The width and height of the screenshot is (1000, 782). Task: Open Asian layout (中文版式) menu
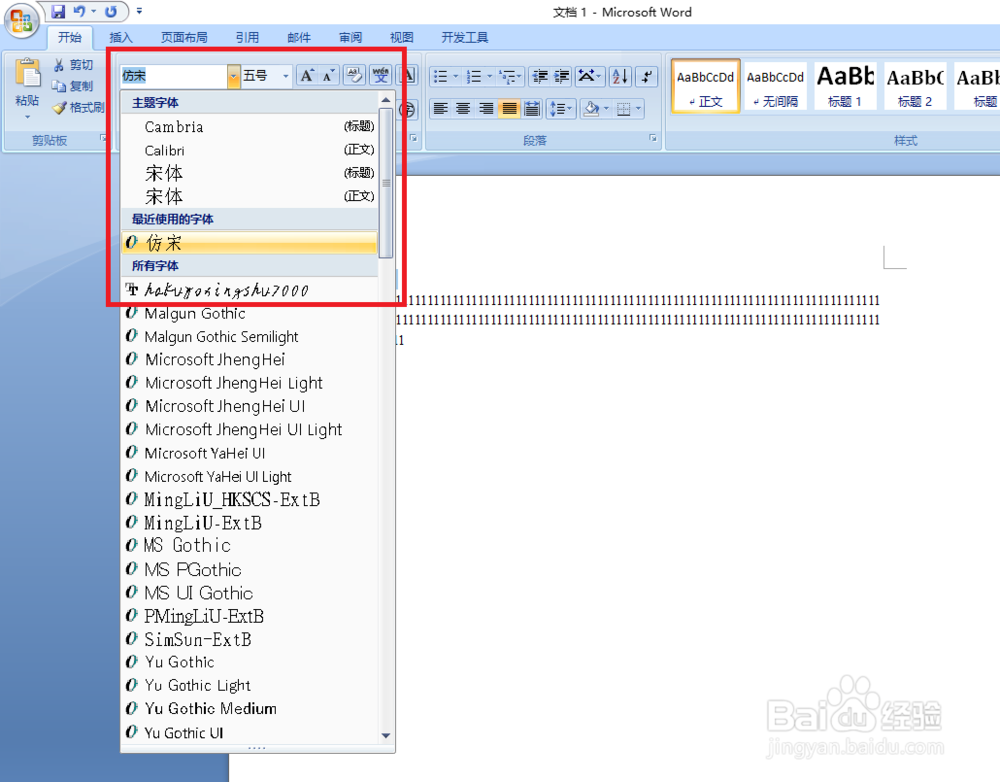(x=589, y=77)
